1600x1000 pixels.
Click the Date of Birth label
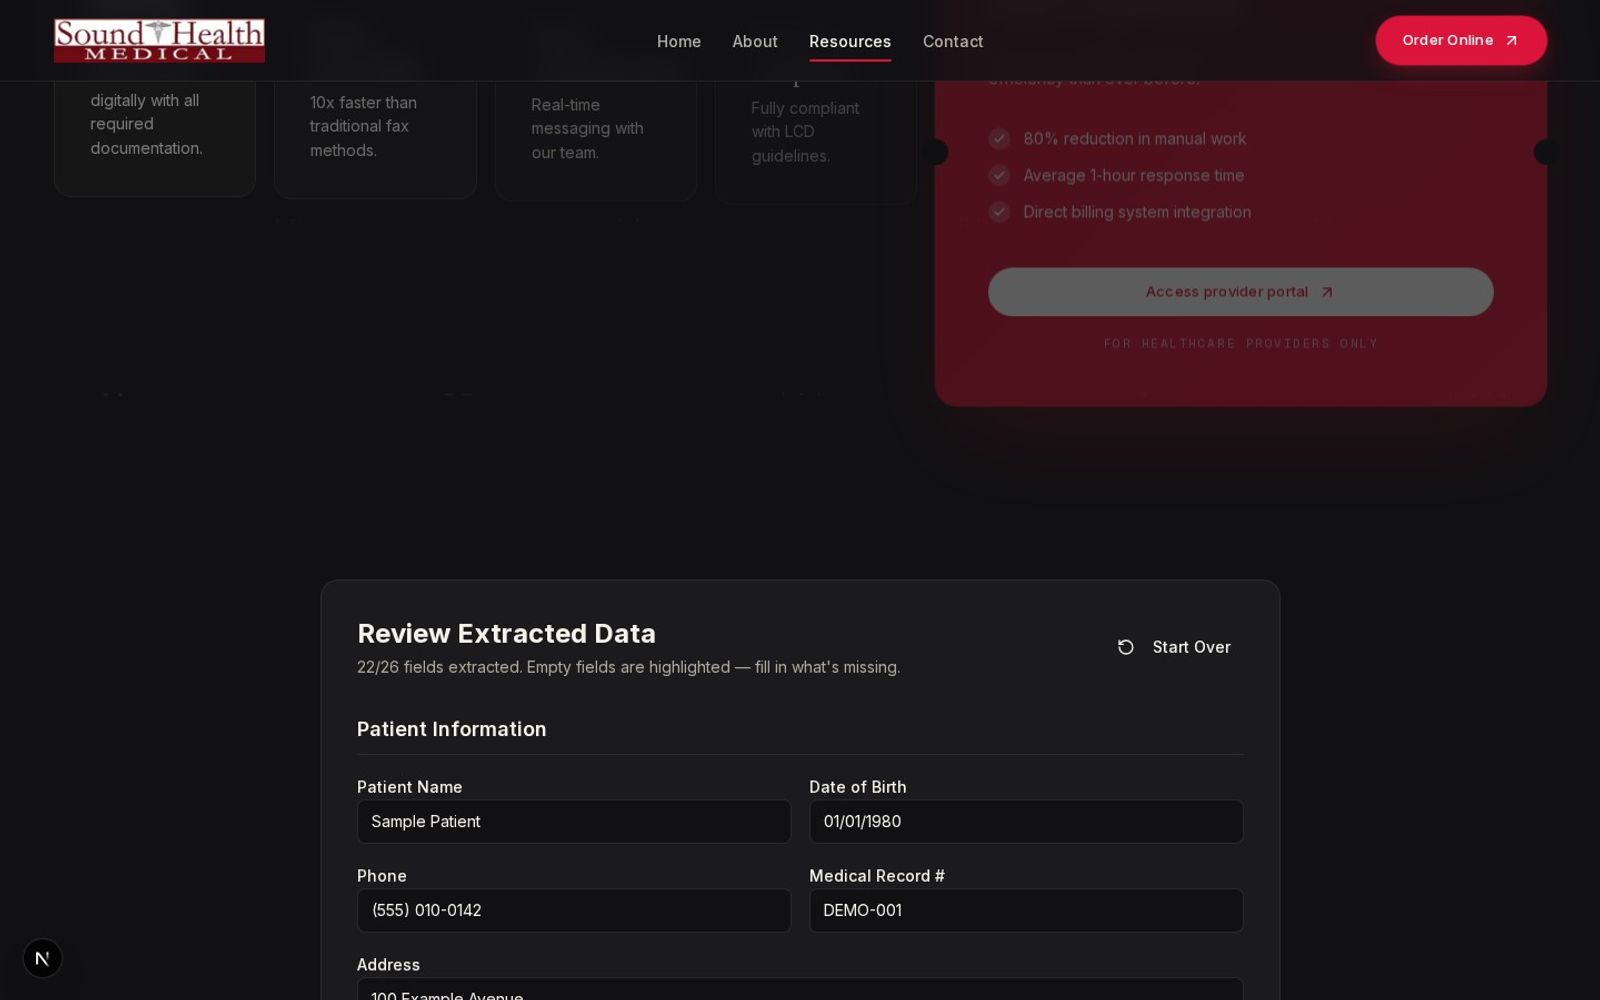point(858,787)
